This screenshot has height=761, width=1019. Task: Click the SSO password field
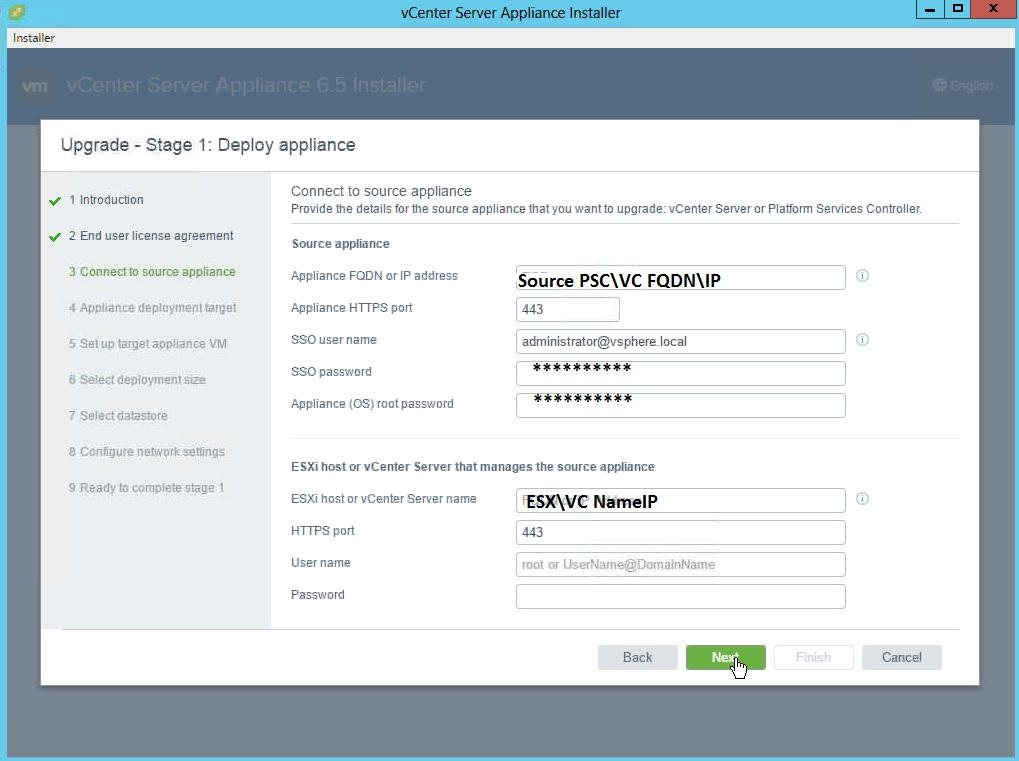(680, 373)
